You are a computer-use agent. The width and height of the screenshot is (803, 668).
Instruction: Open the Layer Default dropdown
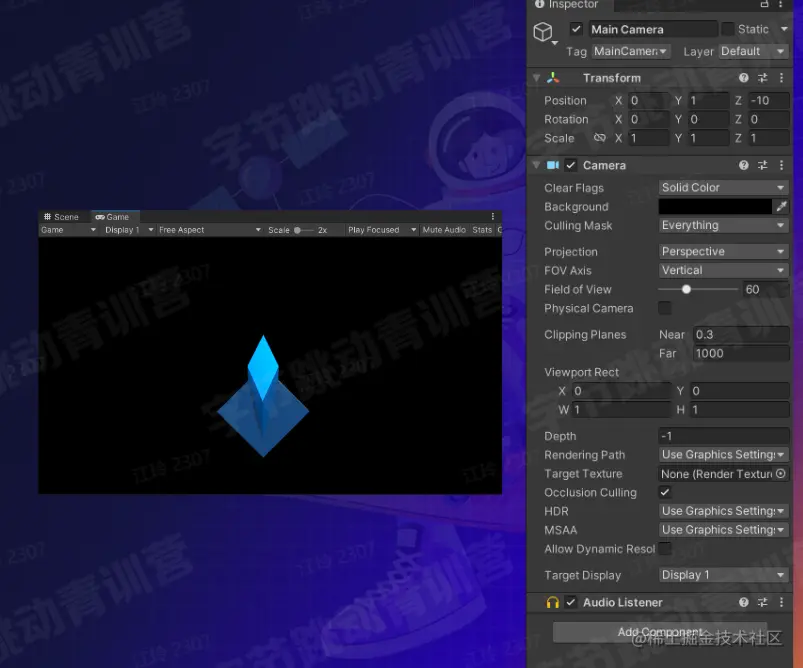(x=753, y=51)
